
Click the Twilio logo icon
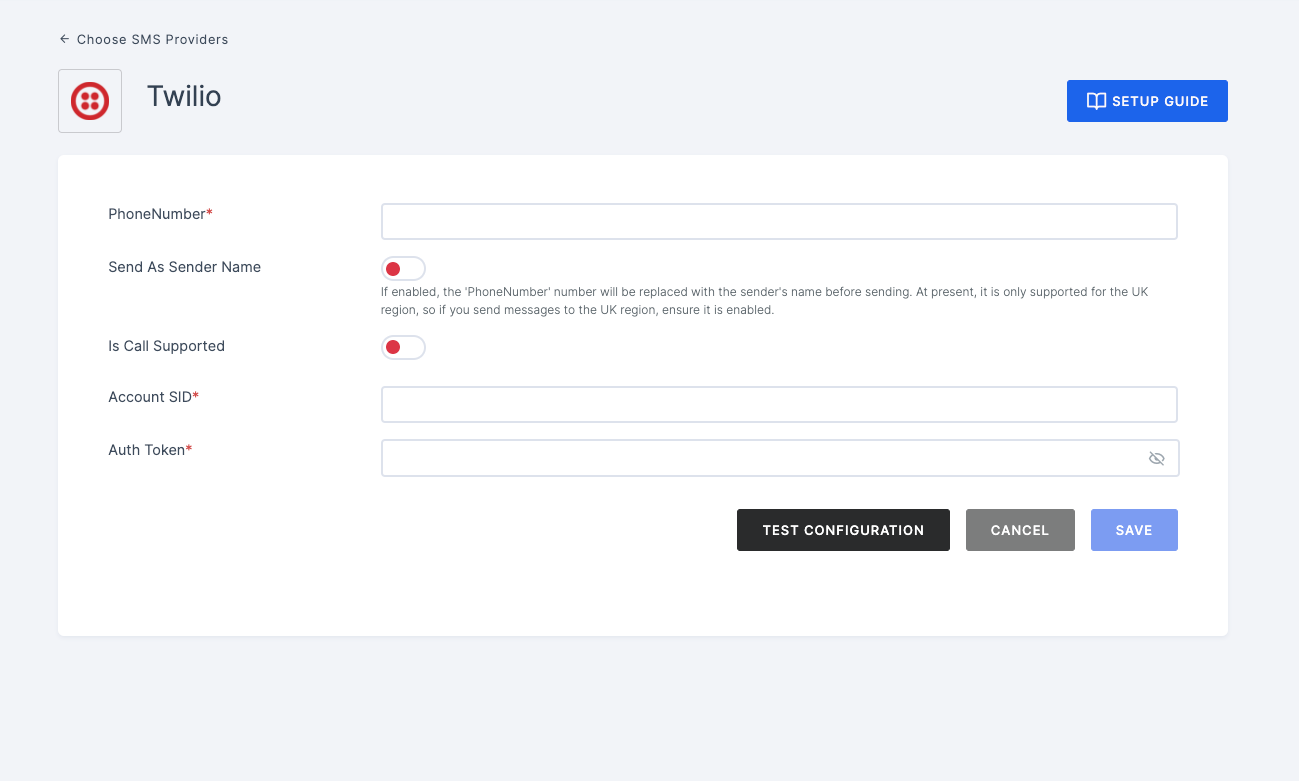90,101
